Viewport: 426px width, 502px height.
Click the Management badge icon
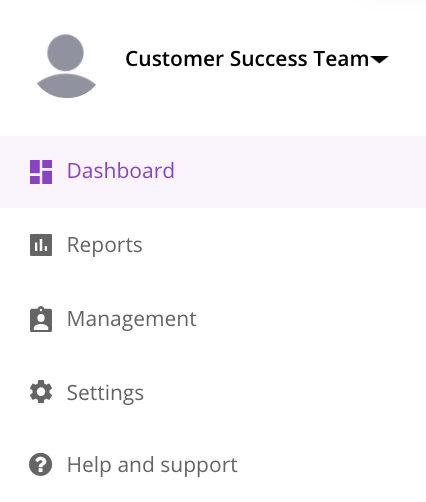pos(41,319)
